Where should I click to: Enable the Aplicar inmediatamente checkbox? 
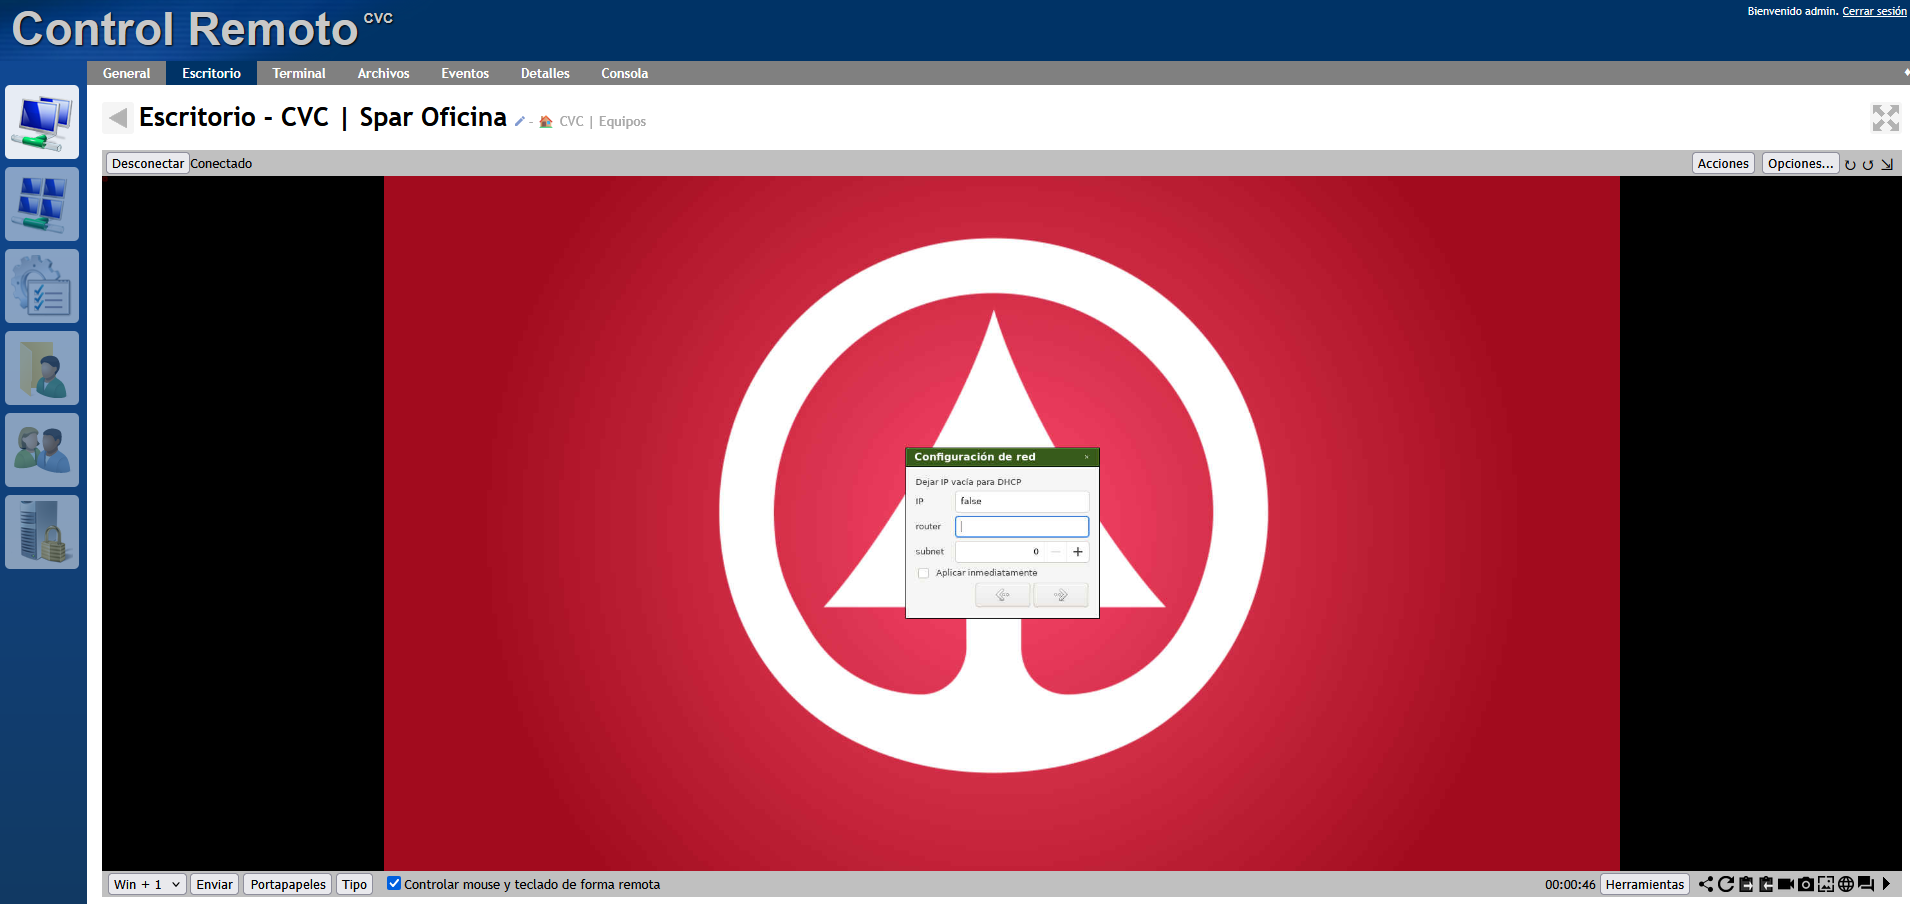[x=923, y=573]
